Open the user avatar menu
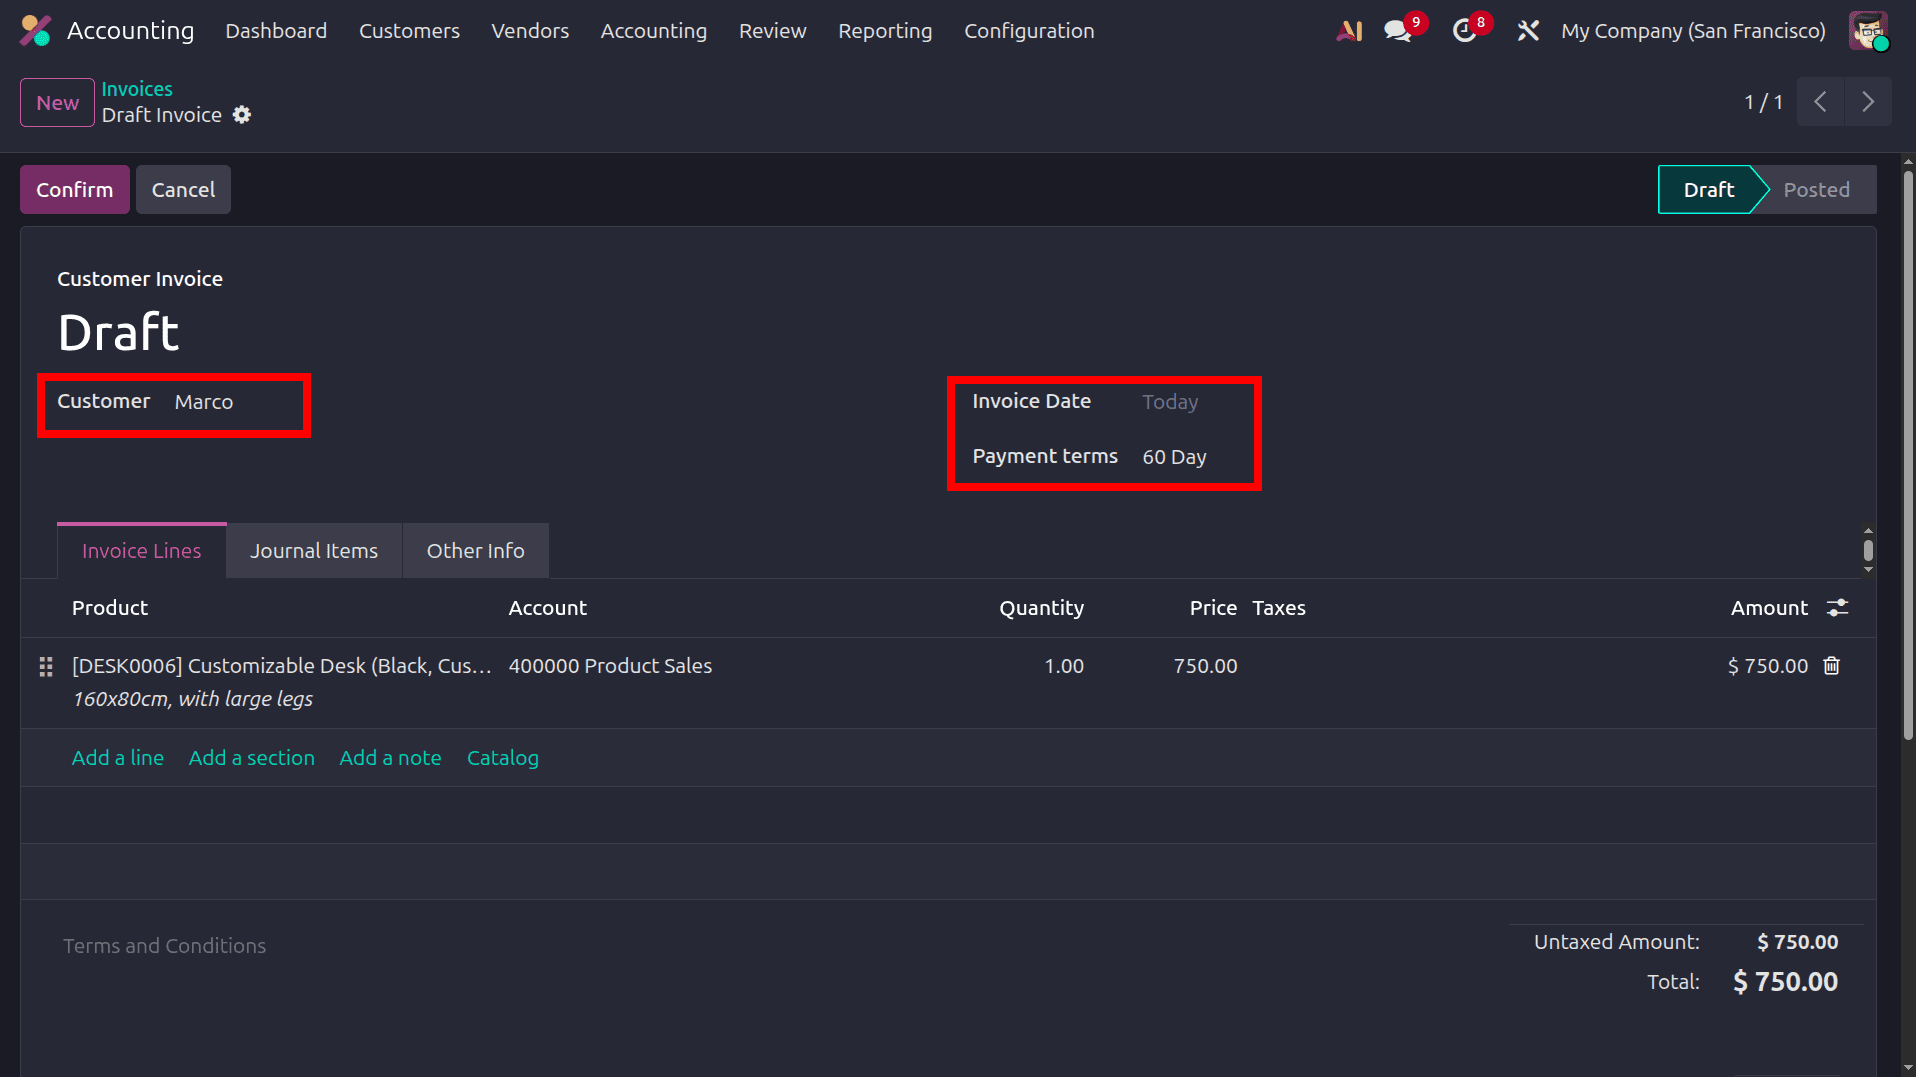The image size is (1916, 1077). [1868, 31]
